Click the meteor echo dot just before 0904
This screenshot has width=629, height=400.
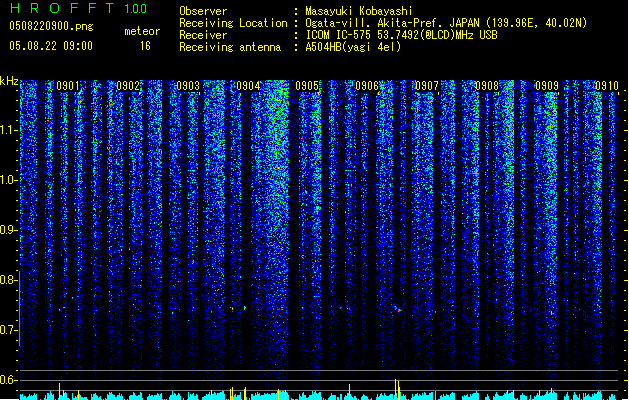coord(245,308)
